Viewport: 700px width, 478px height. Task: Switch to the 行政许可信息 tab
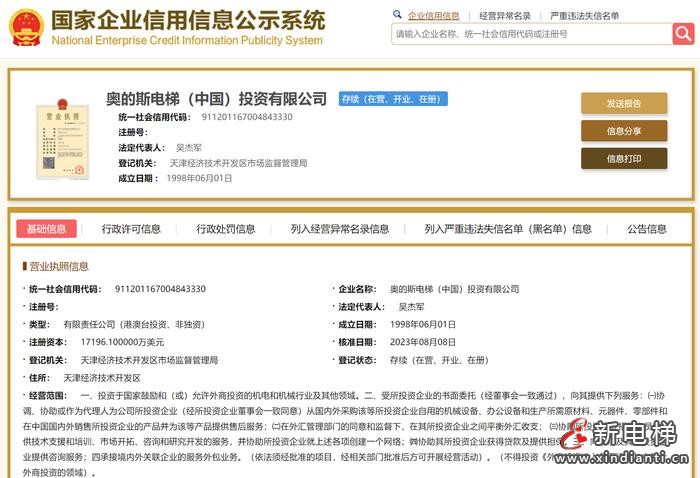(131, 229)
